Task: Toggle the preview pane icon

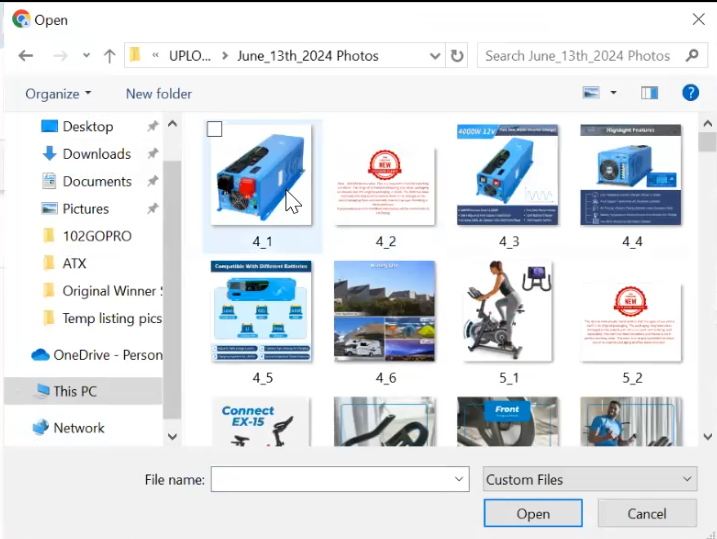Action: coord(650,93)
